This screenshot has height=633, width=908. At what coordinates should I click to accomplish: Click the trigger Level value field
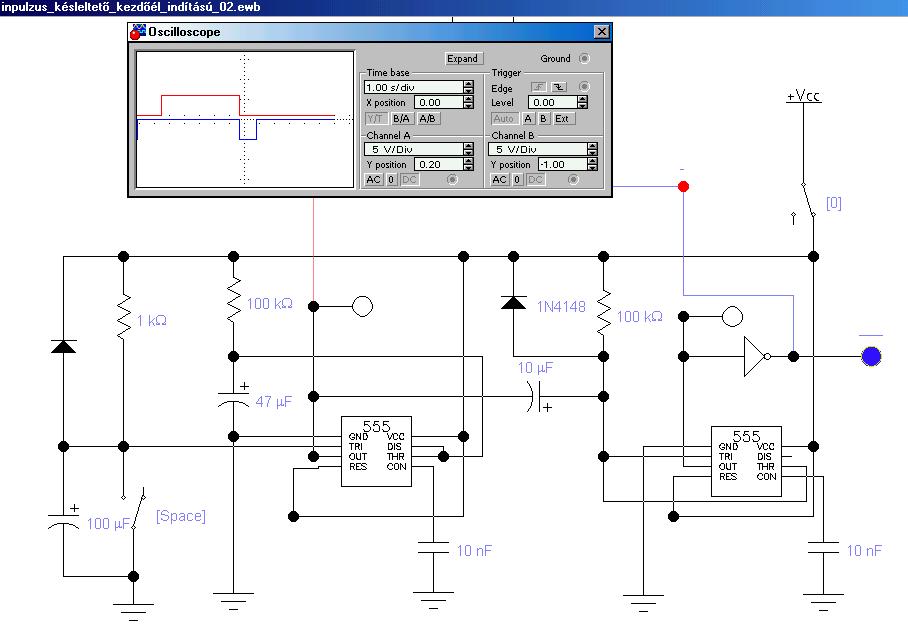pyautogui.click(x=552, y=103)
